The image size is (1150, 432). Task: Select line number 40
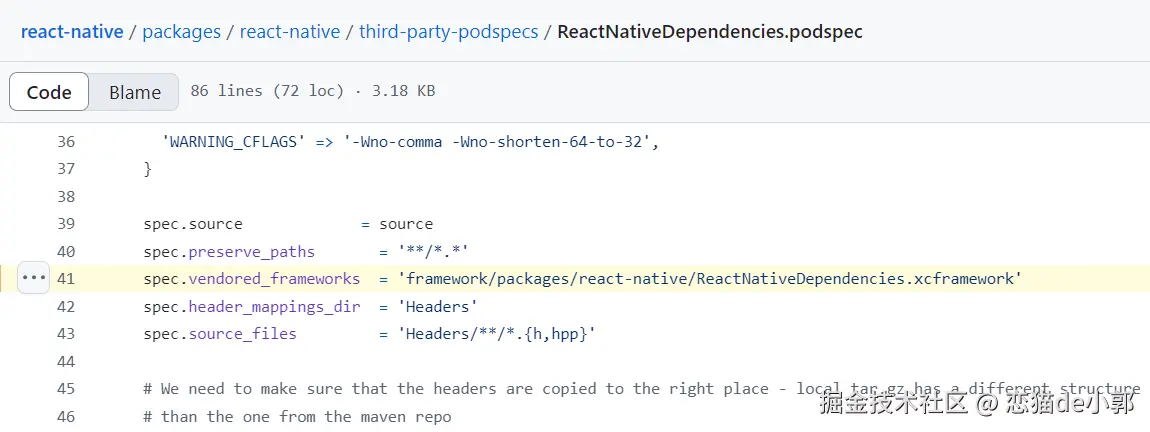(66, 252)
